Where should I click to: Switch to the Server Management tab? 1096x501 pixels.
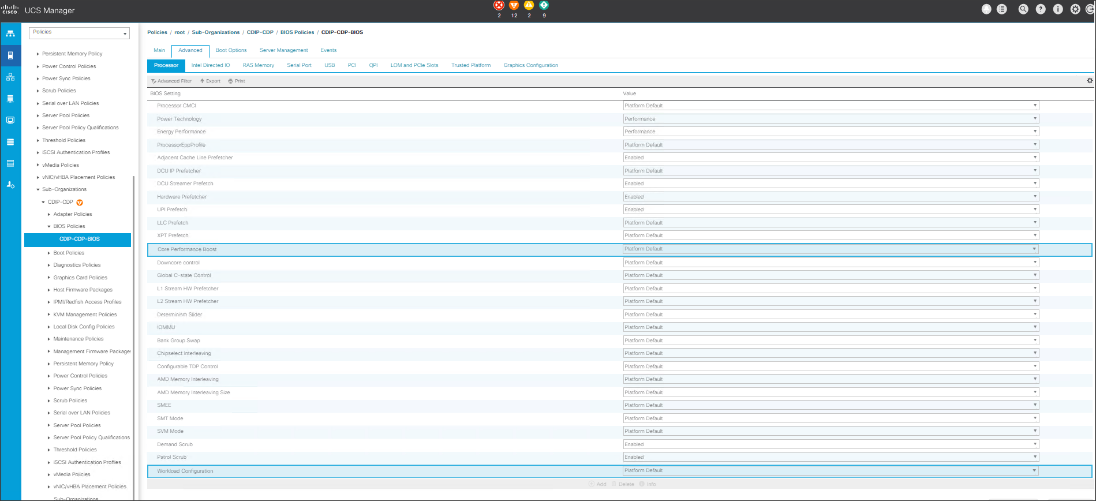(283, 50)
